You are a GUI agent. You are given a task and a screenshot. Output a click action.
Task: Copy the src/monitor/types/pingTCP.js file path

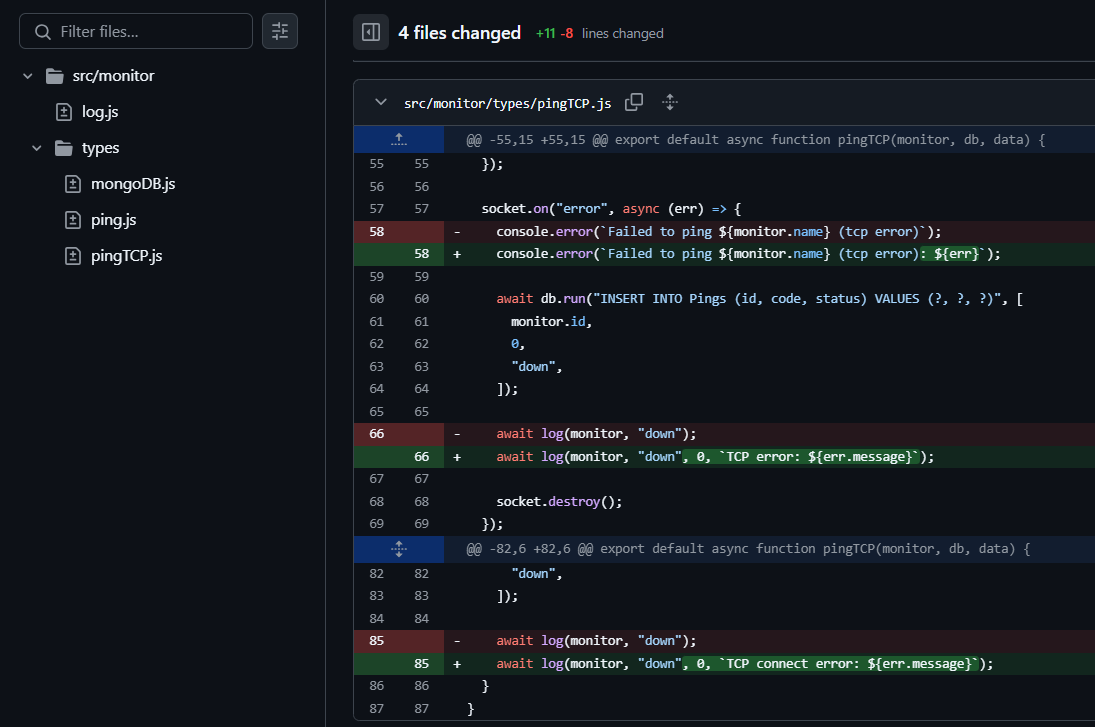tap(634, 103)
